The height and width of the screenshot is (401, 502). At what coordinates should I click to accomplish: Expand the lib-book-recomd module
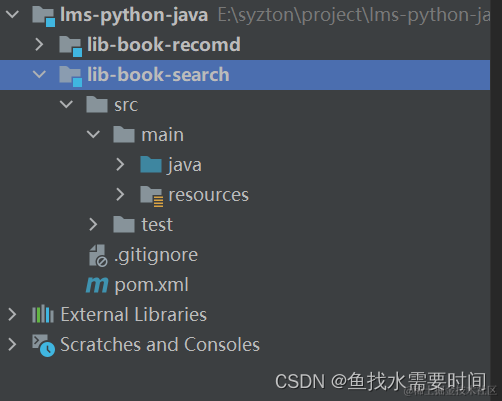click(39, 44)
